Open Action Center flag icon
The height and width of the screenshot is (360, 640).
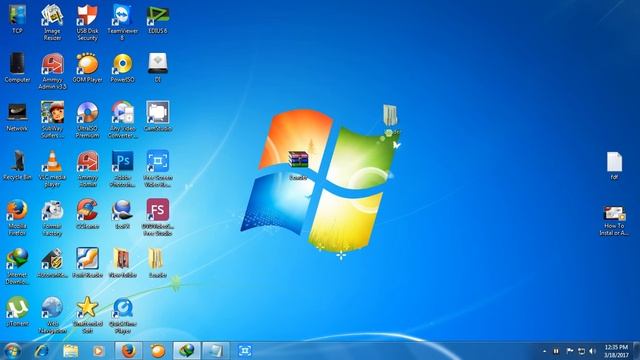(570, 351)
